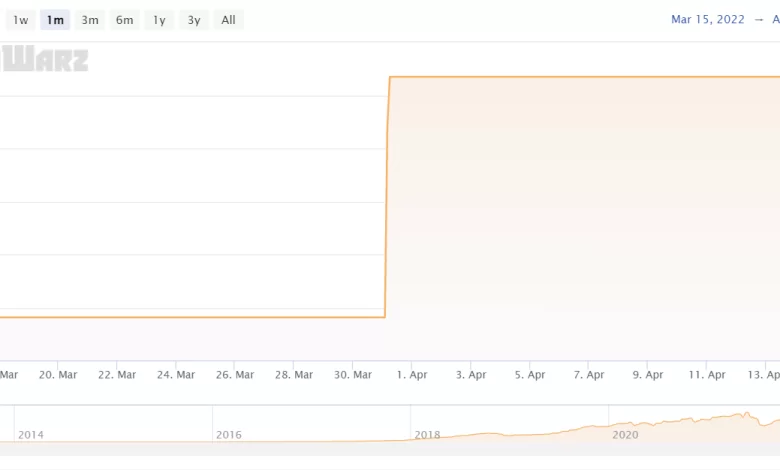Switch chart to 3m range
The image size is (780, 470).
[90, 20]
